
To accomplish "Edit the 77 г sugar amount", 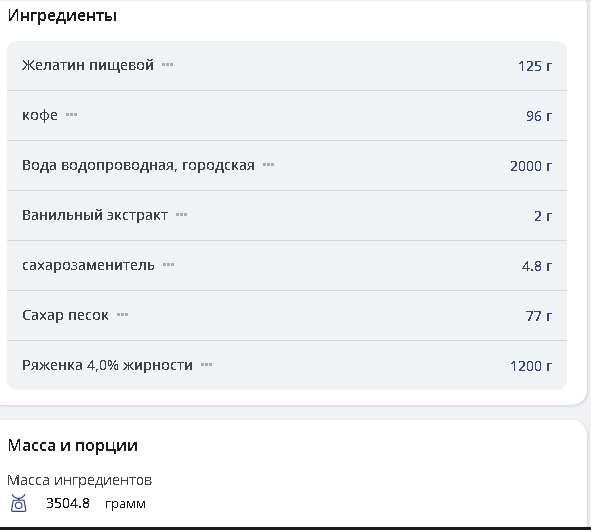I will click(539, 316).
